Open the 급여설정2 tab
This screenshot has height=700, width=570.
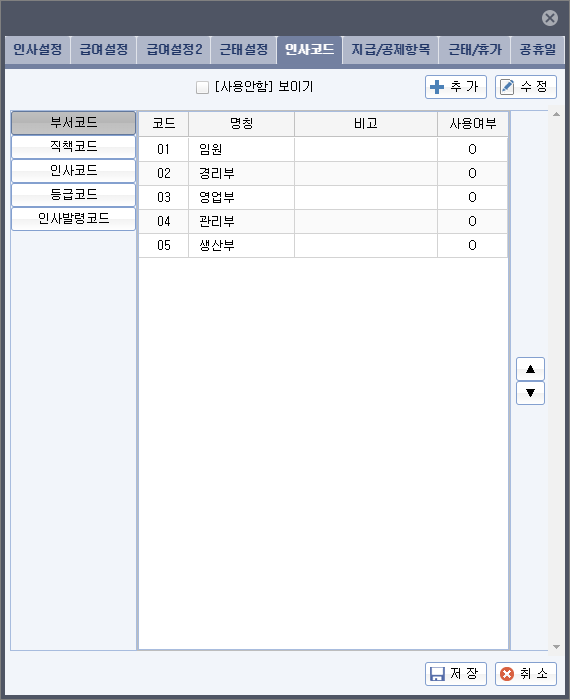[174, 50]
